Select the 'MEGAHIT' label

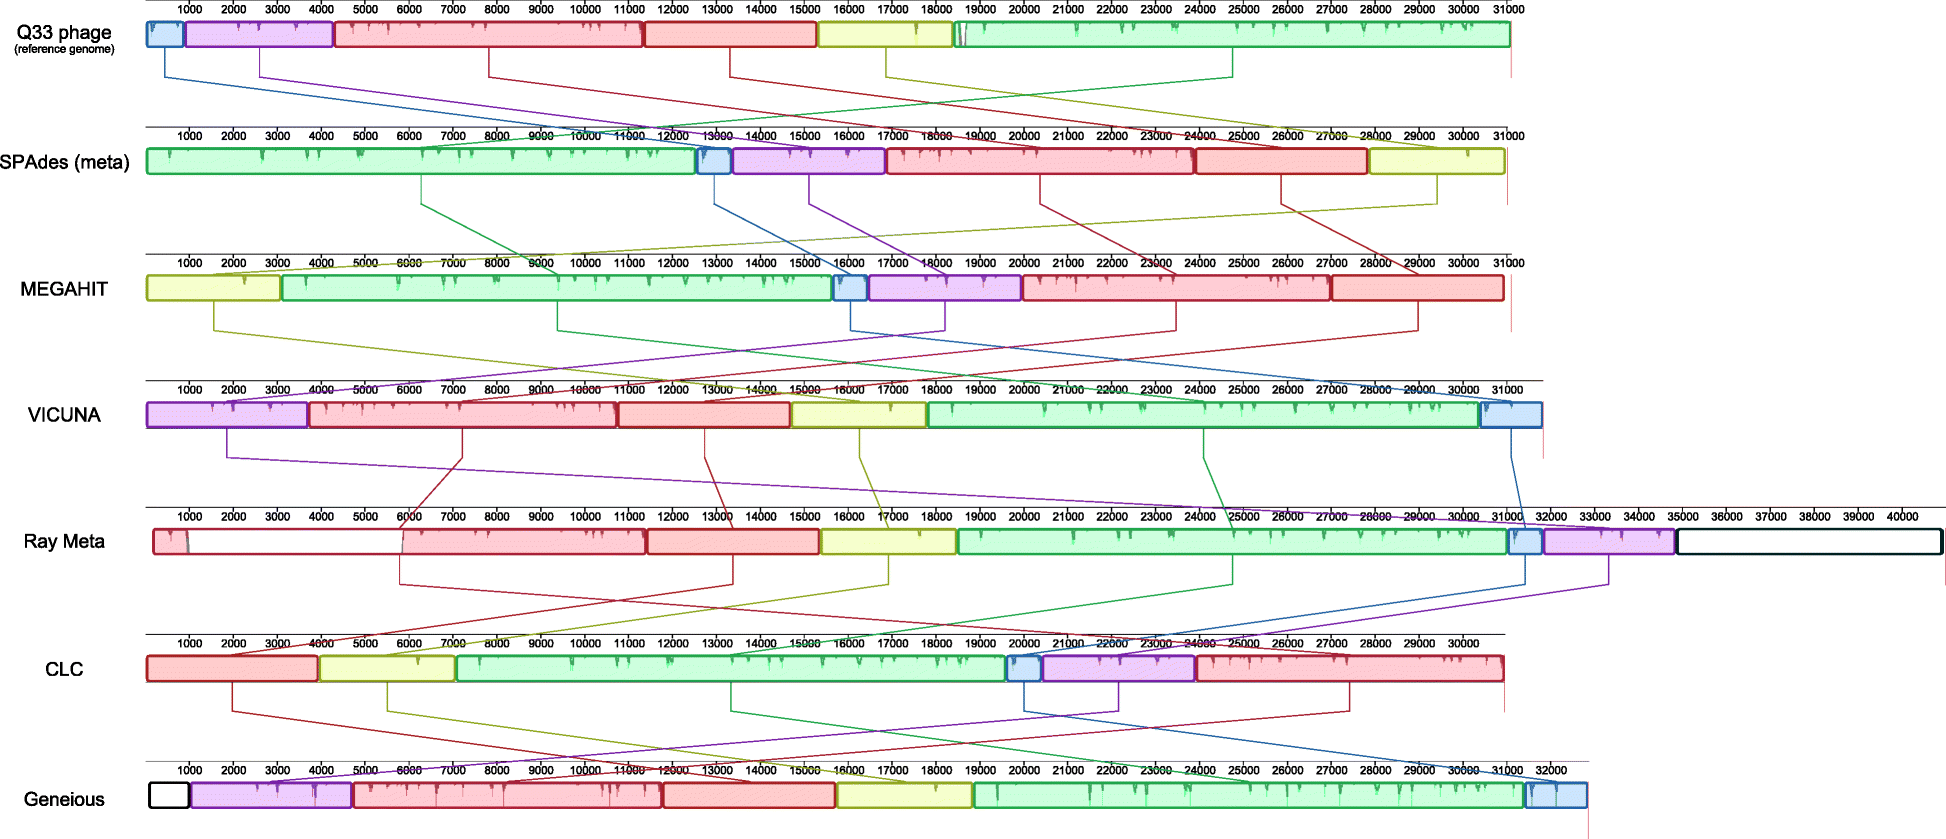click(x=64, y=289)
